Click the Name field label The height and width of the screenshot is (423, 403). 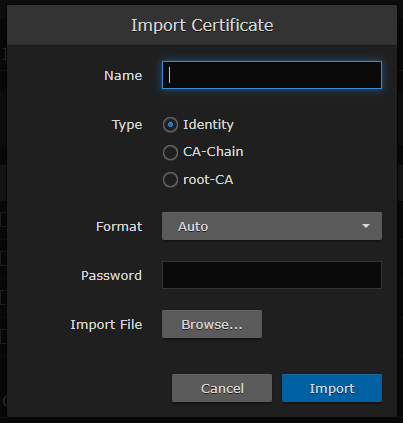[x=123, y=76]
